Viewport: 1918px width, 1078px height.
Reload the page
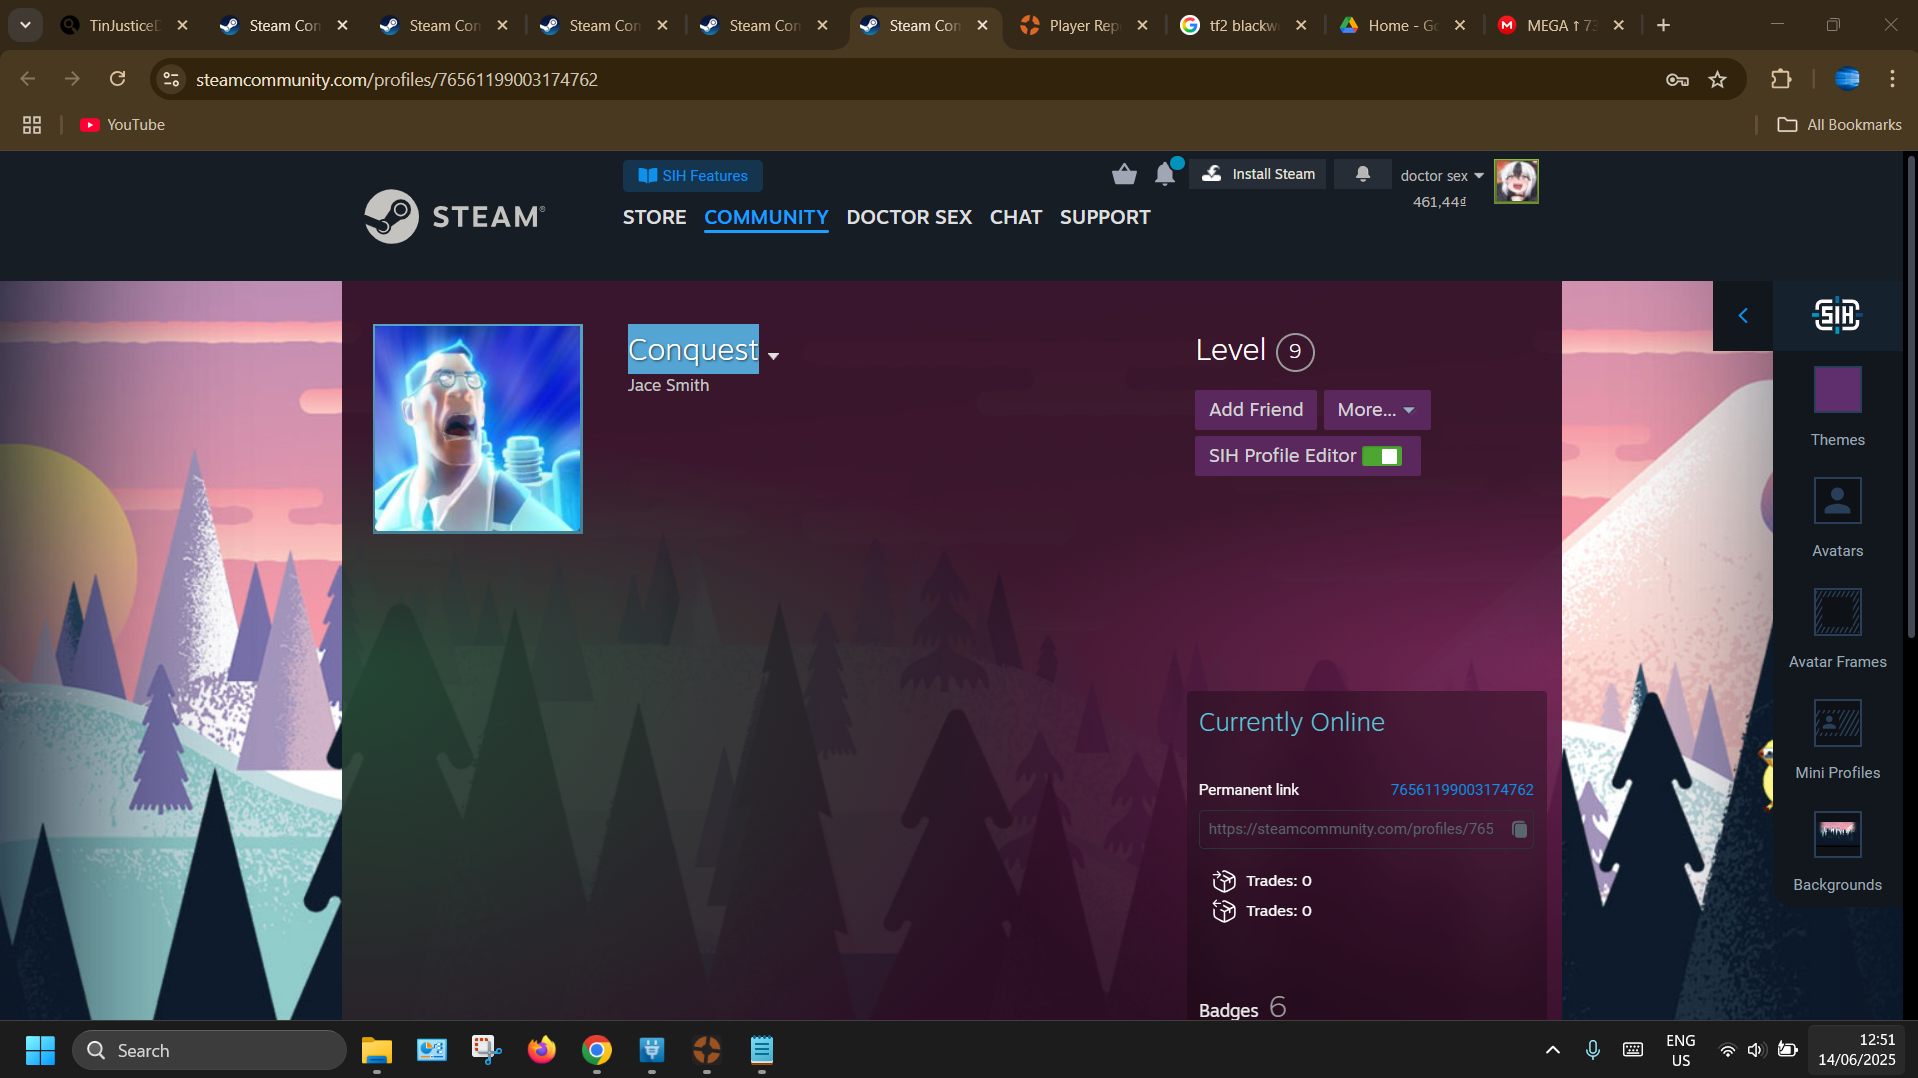pos(118,79)
